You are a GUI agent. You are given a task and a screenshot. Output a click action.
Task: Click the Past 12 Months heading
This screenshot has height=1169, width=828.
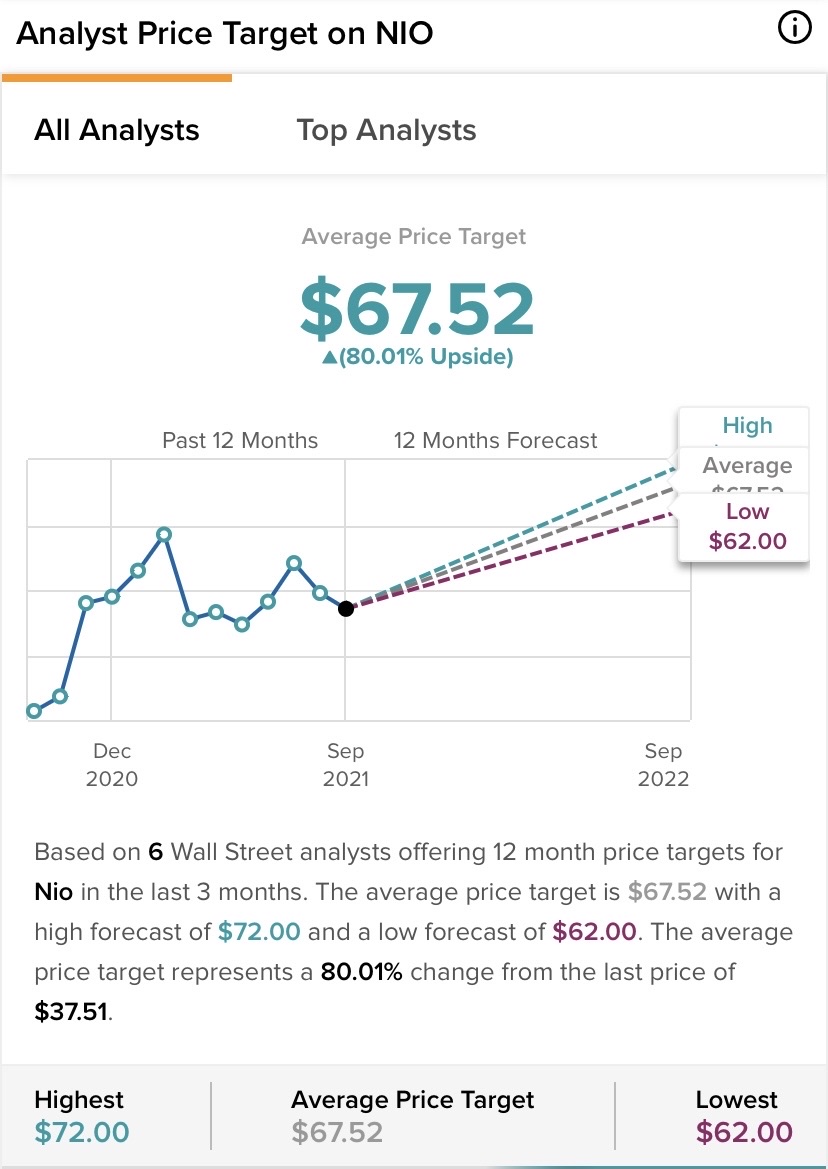240,441
